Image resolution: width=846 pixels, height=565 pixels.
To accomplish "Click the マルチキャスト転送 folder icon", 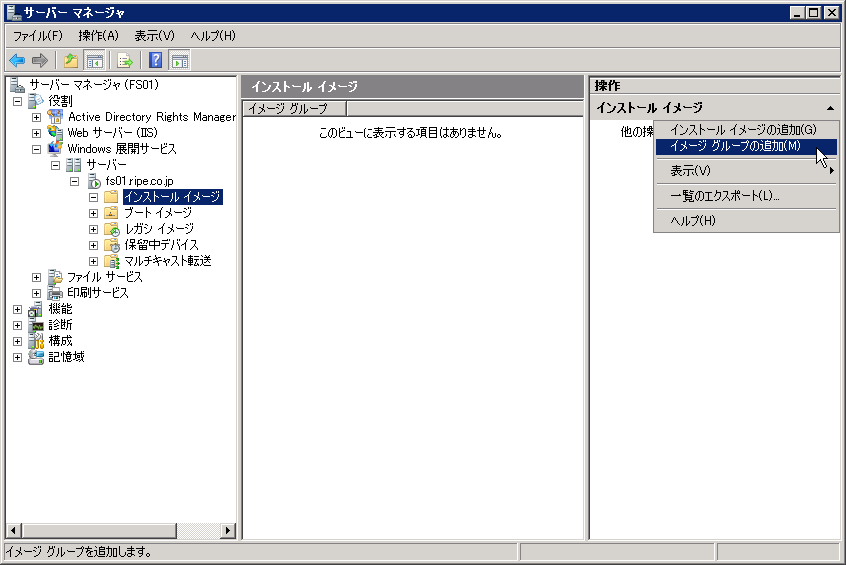I will tap(112, 261).
